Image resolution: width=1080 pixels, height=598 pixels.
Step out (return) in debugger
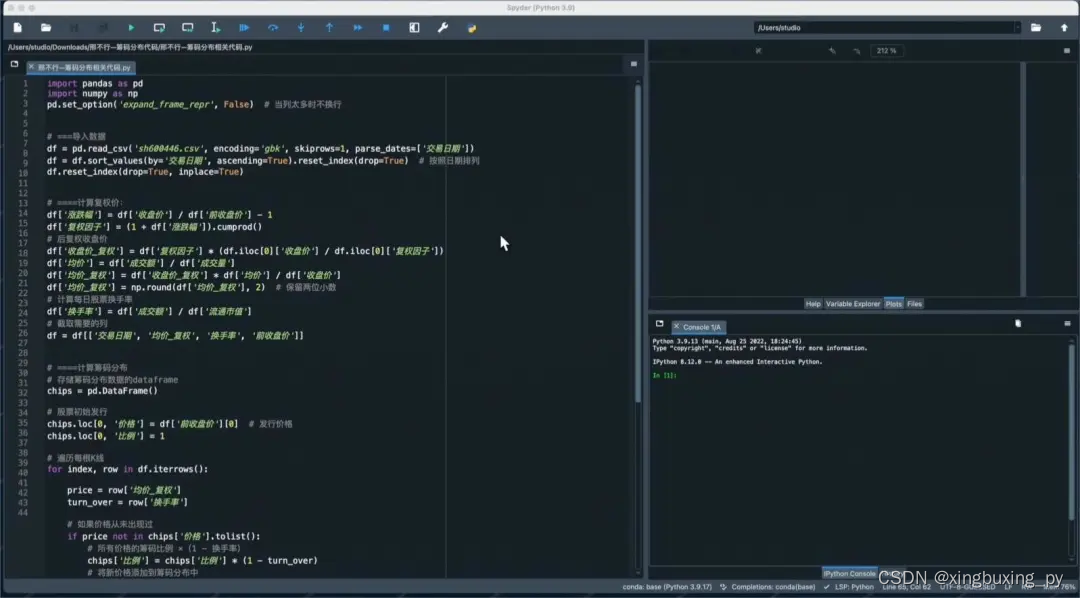tap(329, 28)
